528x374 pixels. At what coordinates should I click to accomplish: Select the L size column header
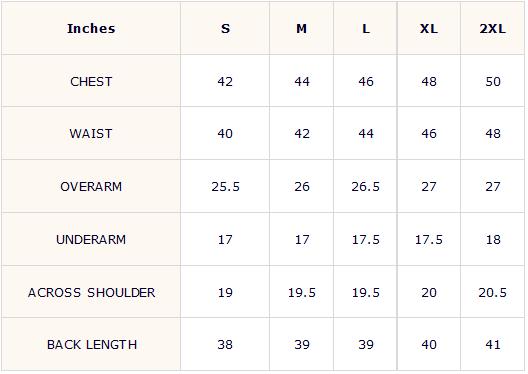pos(366,29)
